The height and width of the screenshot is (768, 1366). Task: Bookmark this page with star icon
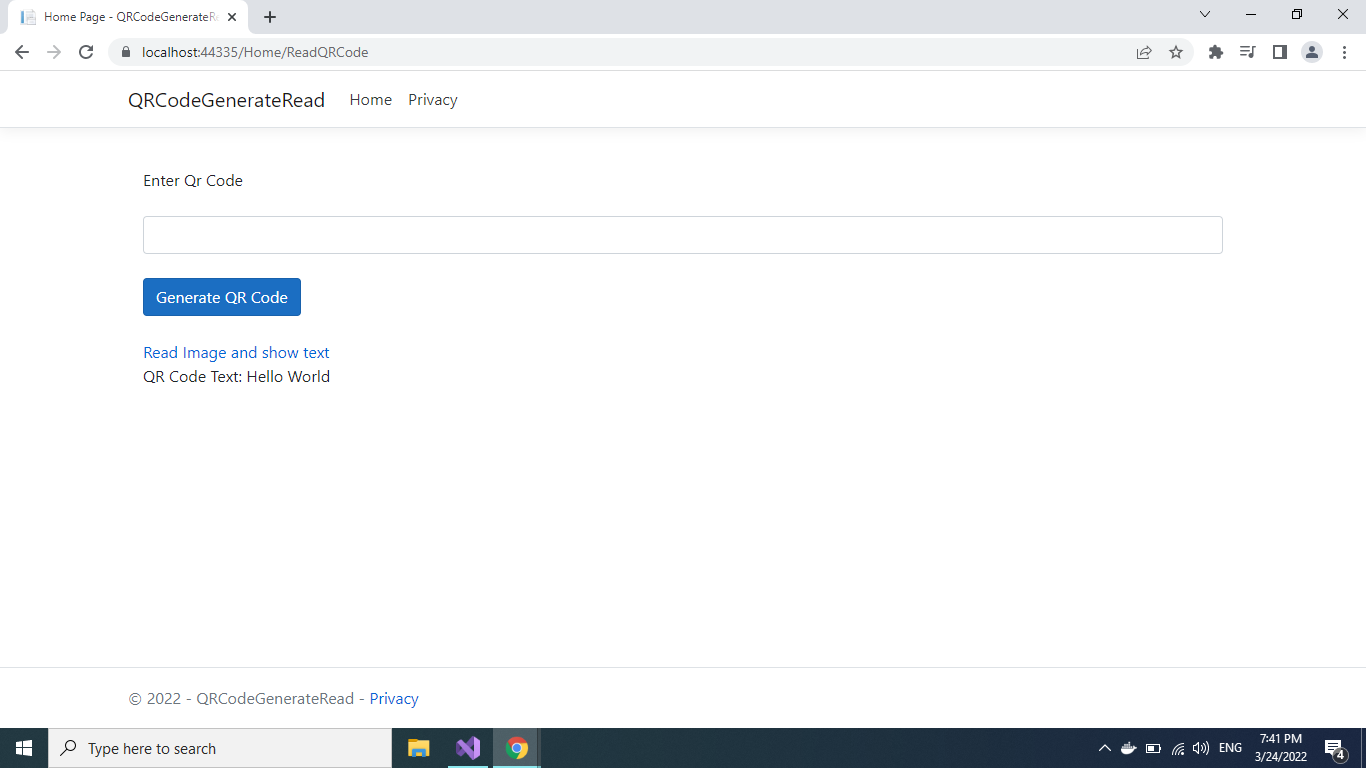pyautogui.click(x=1176, y=52)
